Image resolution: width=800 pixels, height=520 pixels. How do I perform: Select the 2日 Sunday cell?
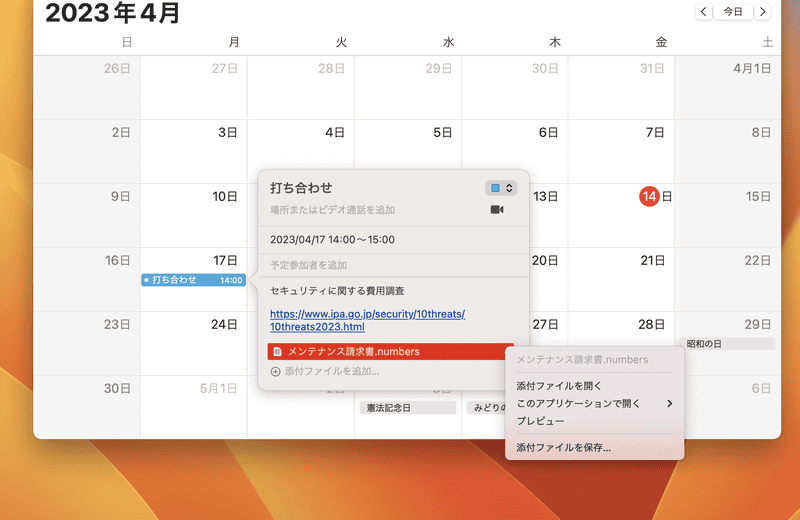[x=87, y=152]
